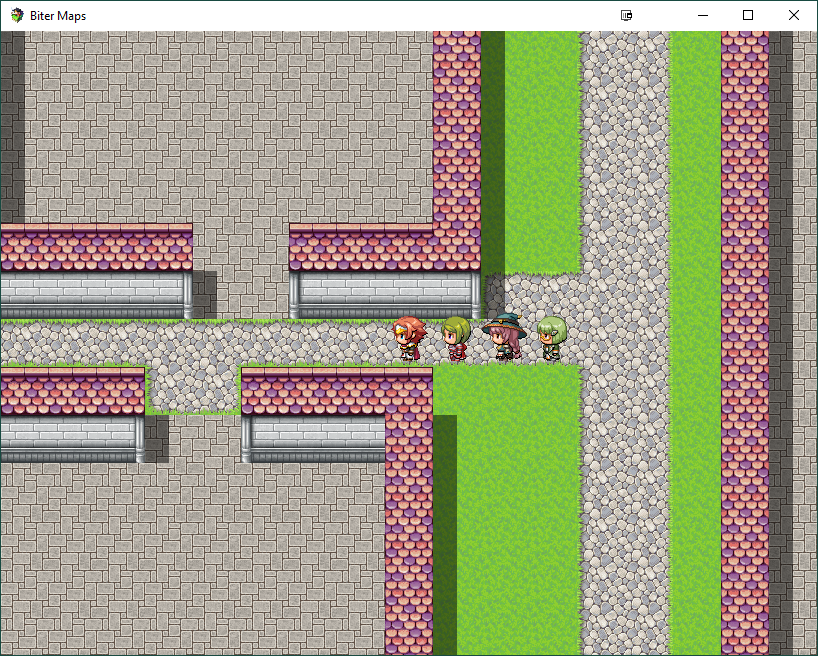818x656 pixels.
Task: Click the red-haired hero character sprite
Action: (x=409, y=338)
